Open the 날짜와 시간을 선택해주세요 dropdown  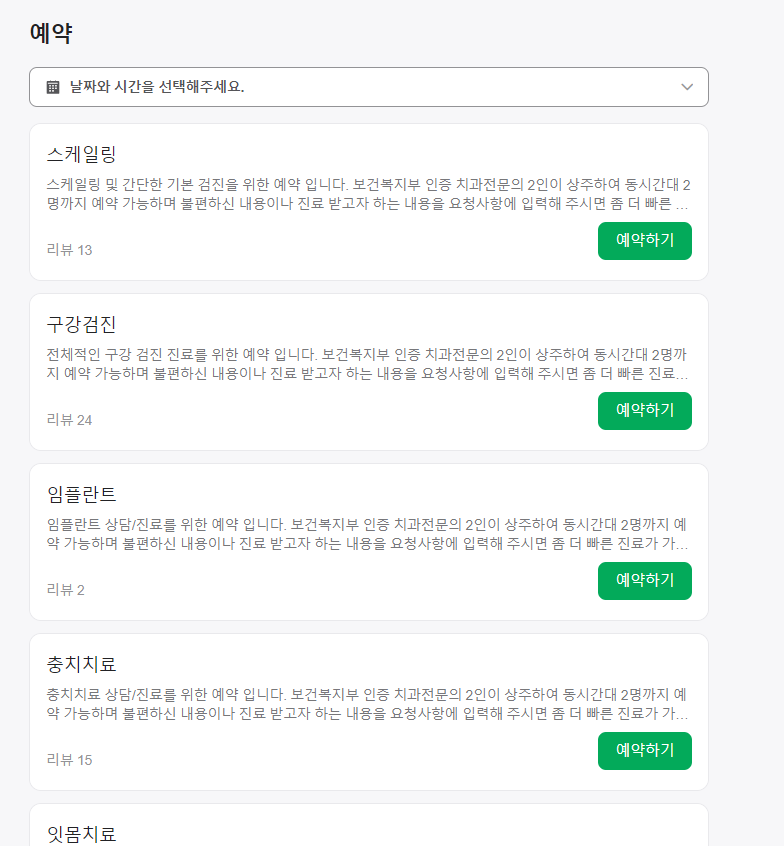369,87
